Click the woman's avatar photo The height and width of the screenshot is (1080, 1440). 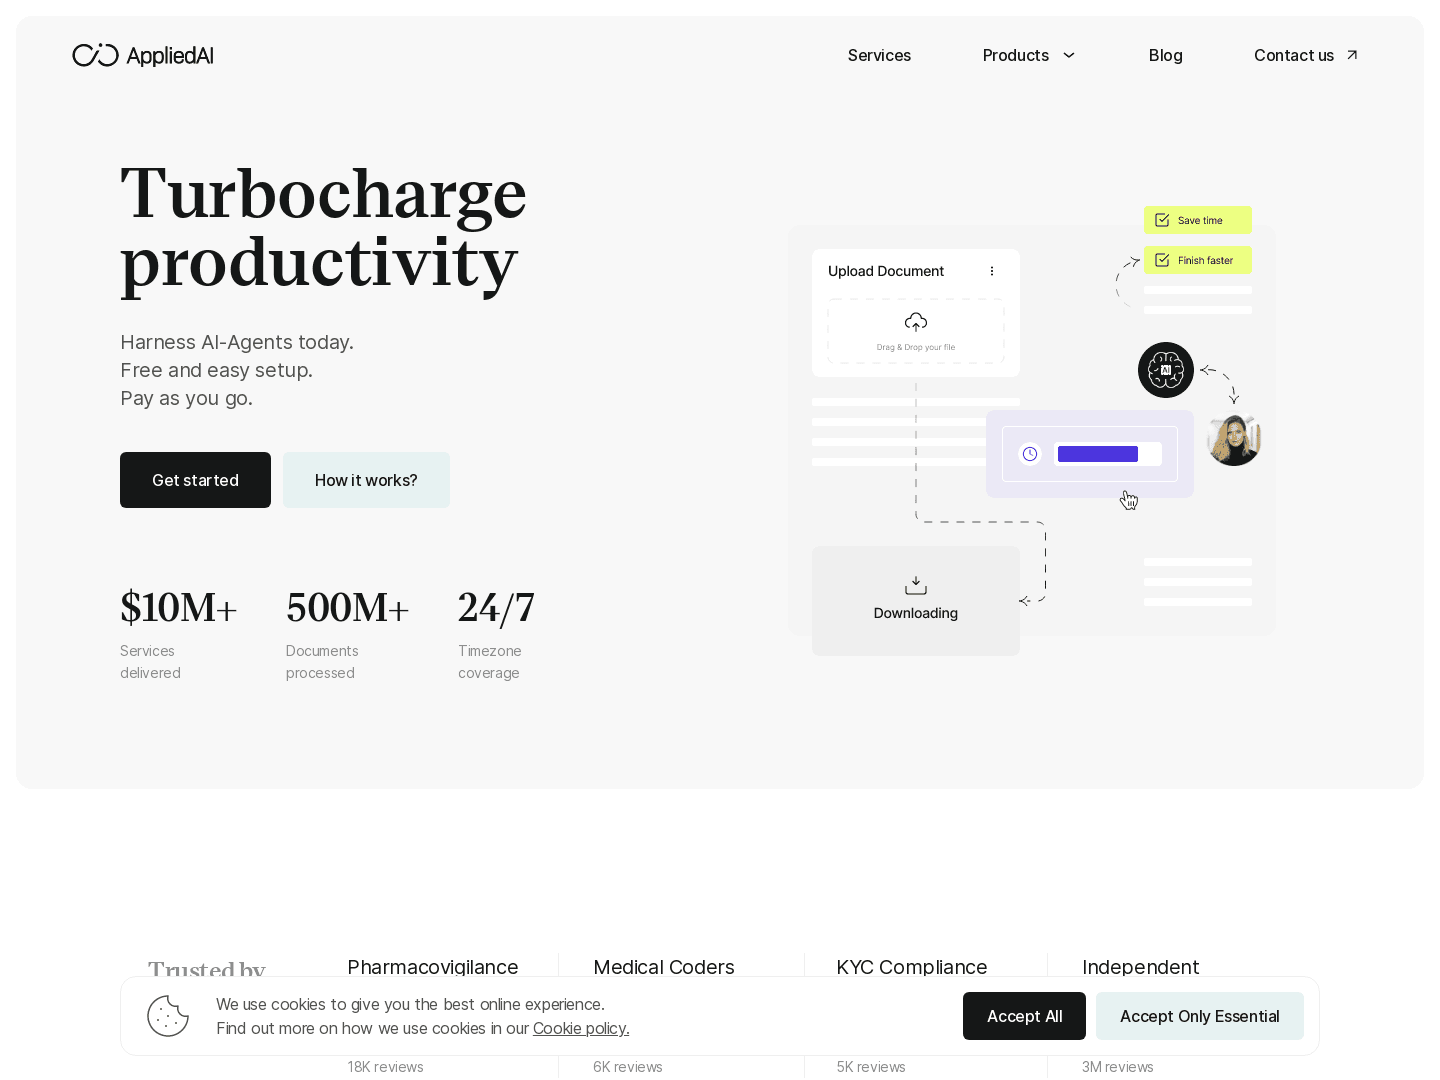click(x=1234, y=440)
